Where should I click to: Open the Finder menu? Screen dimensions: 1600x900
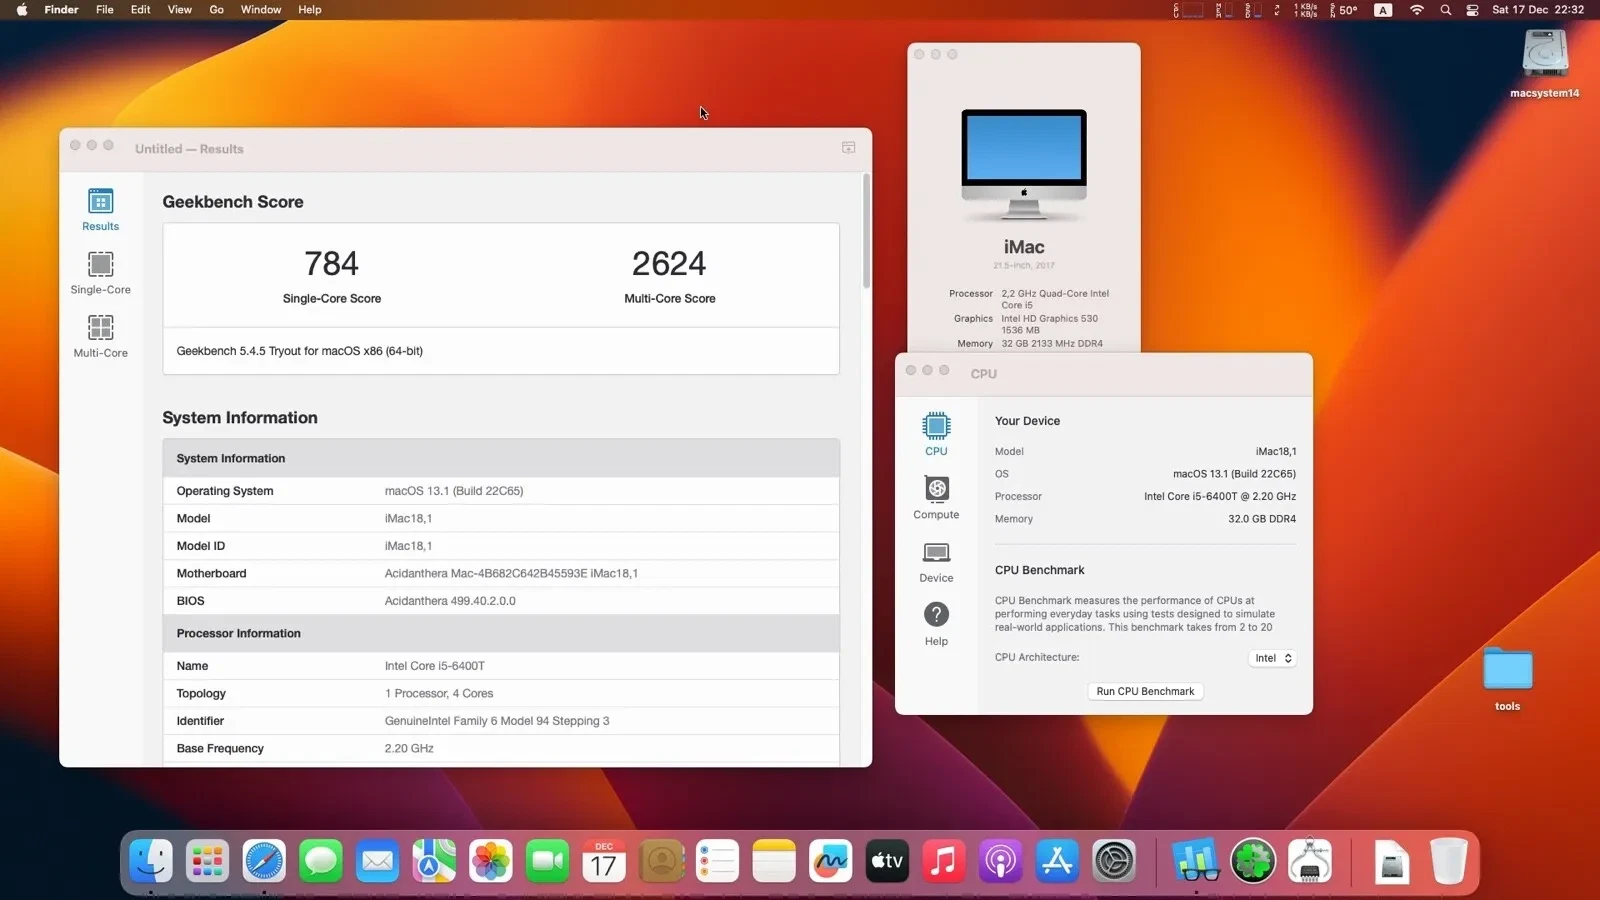(61, 10)
